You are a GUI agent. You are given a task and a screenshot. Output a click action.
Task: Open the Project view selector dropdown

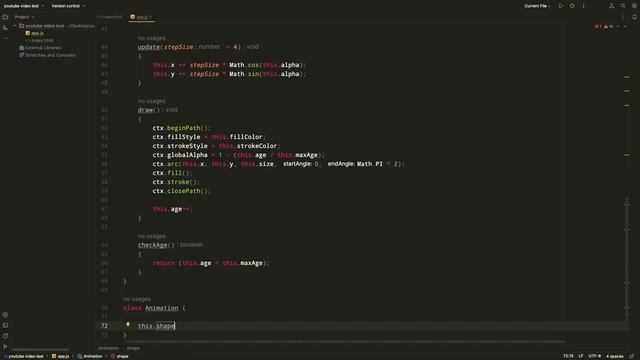point(24,17)
